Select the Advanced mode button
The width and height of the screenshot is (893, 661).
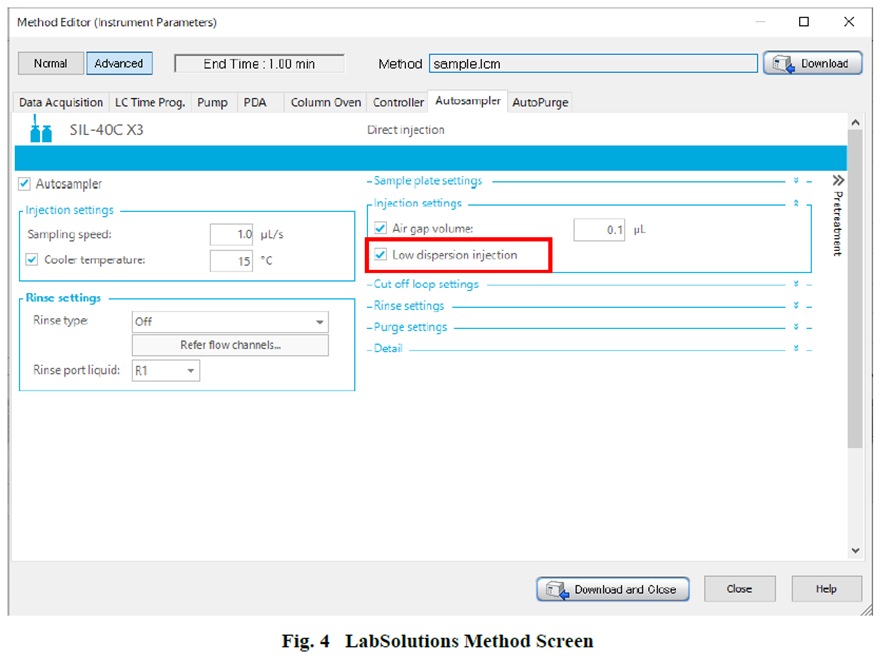coord(119,63)
